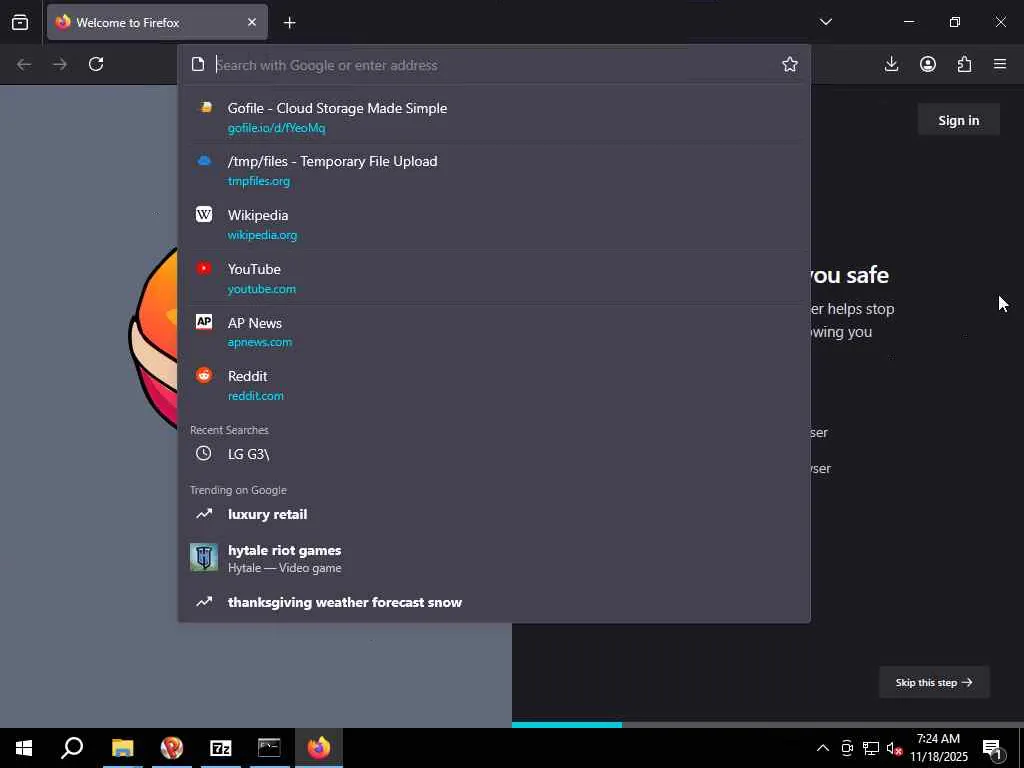Click the reddit.com URL

255,396
